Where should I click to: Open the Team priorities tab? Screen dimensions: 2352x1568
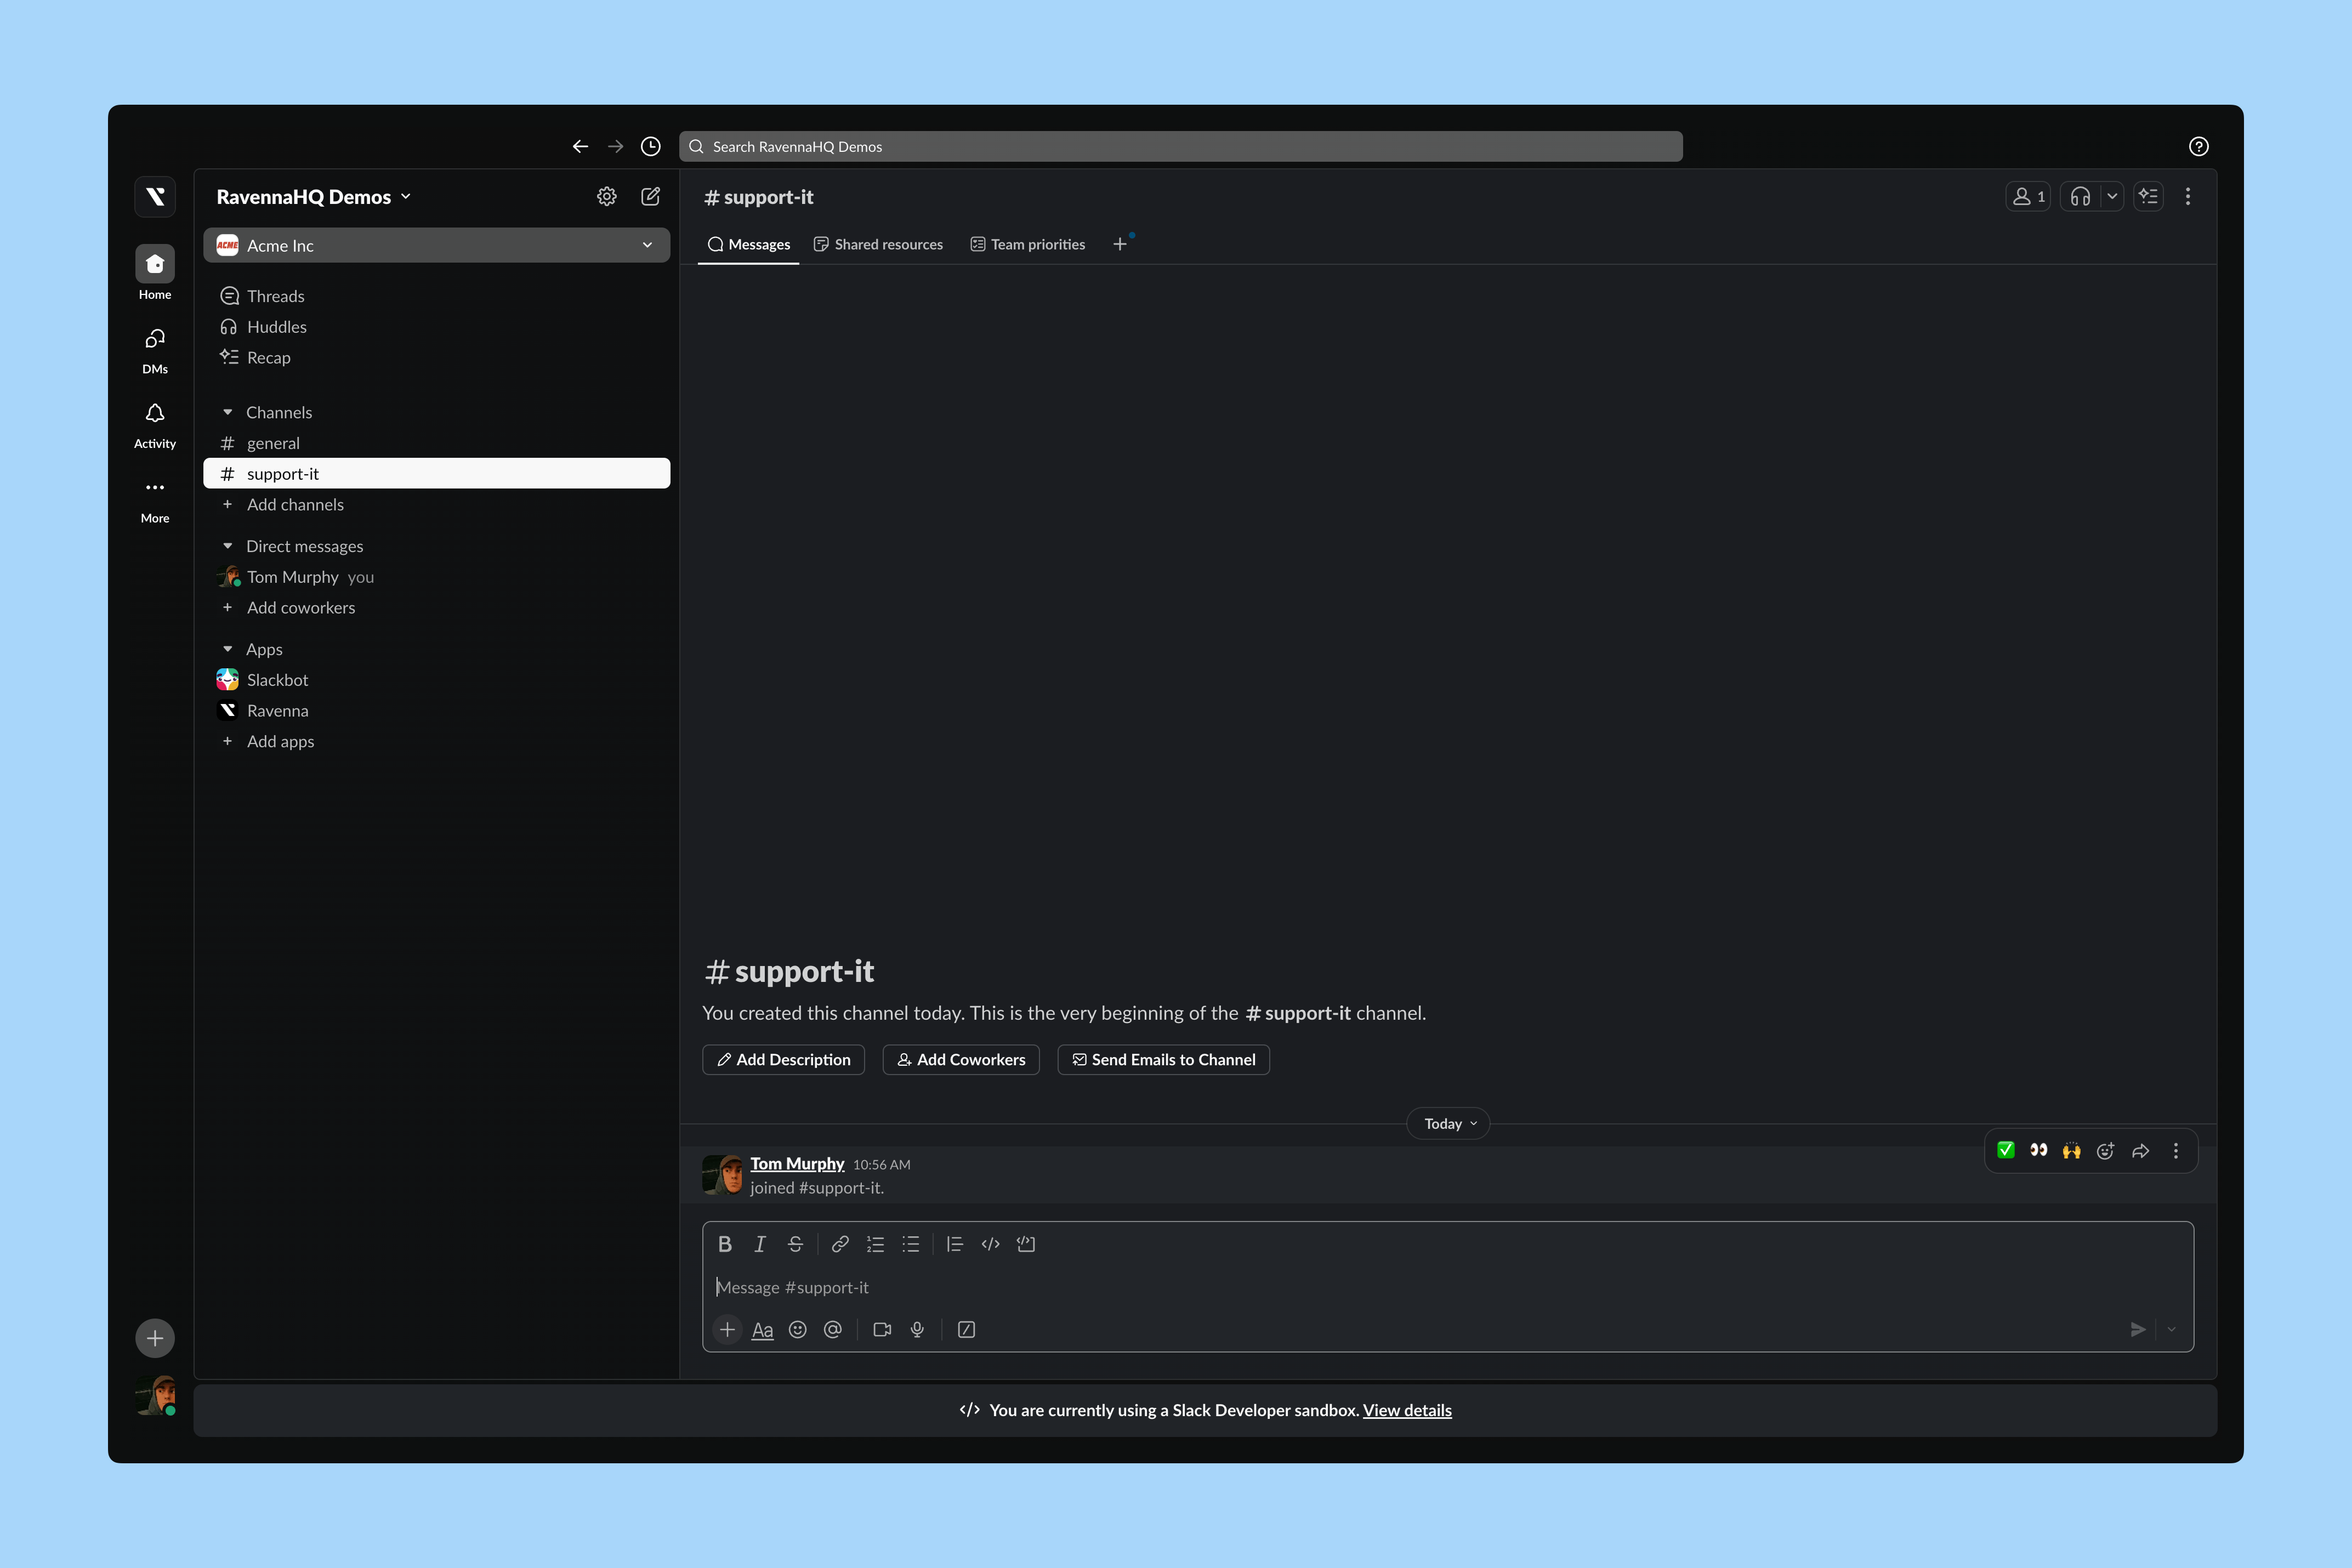point(1027,244)
